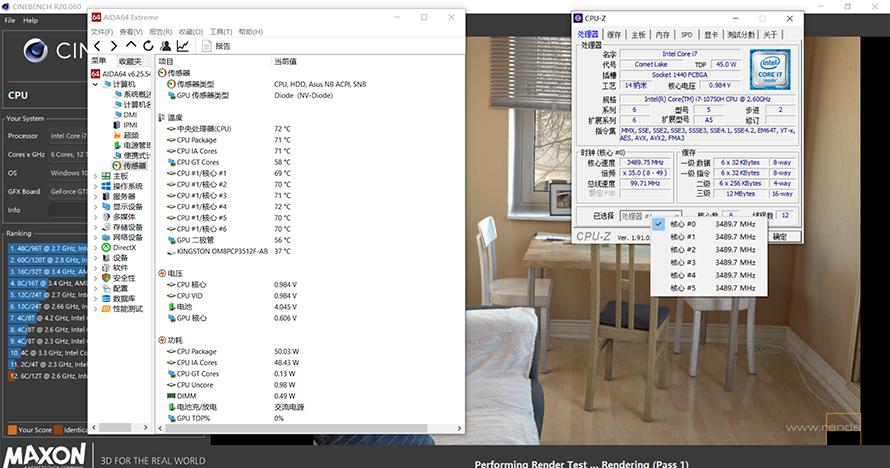Select 电源管理 power management icon
Image resolution: width=890 pixels, height=468 pixels.
tap(116, 145)
